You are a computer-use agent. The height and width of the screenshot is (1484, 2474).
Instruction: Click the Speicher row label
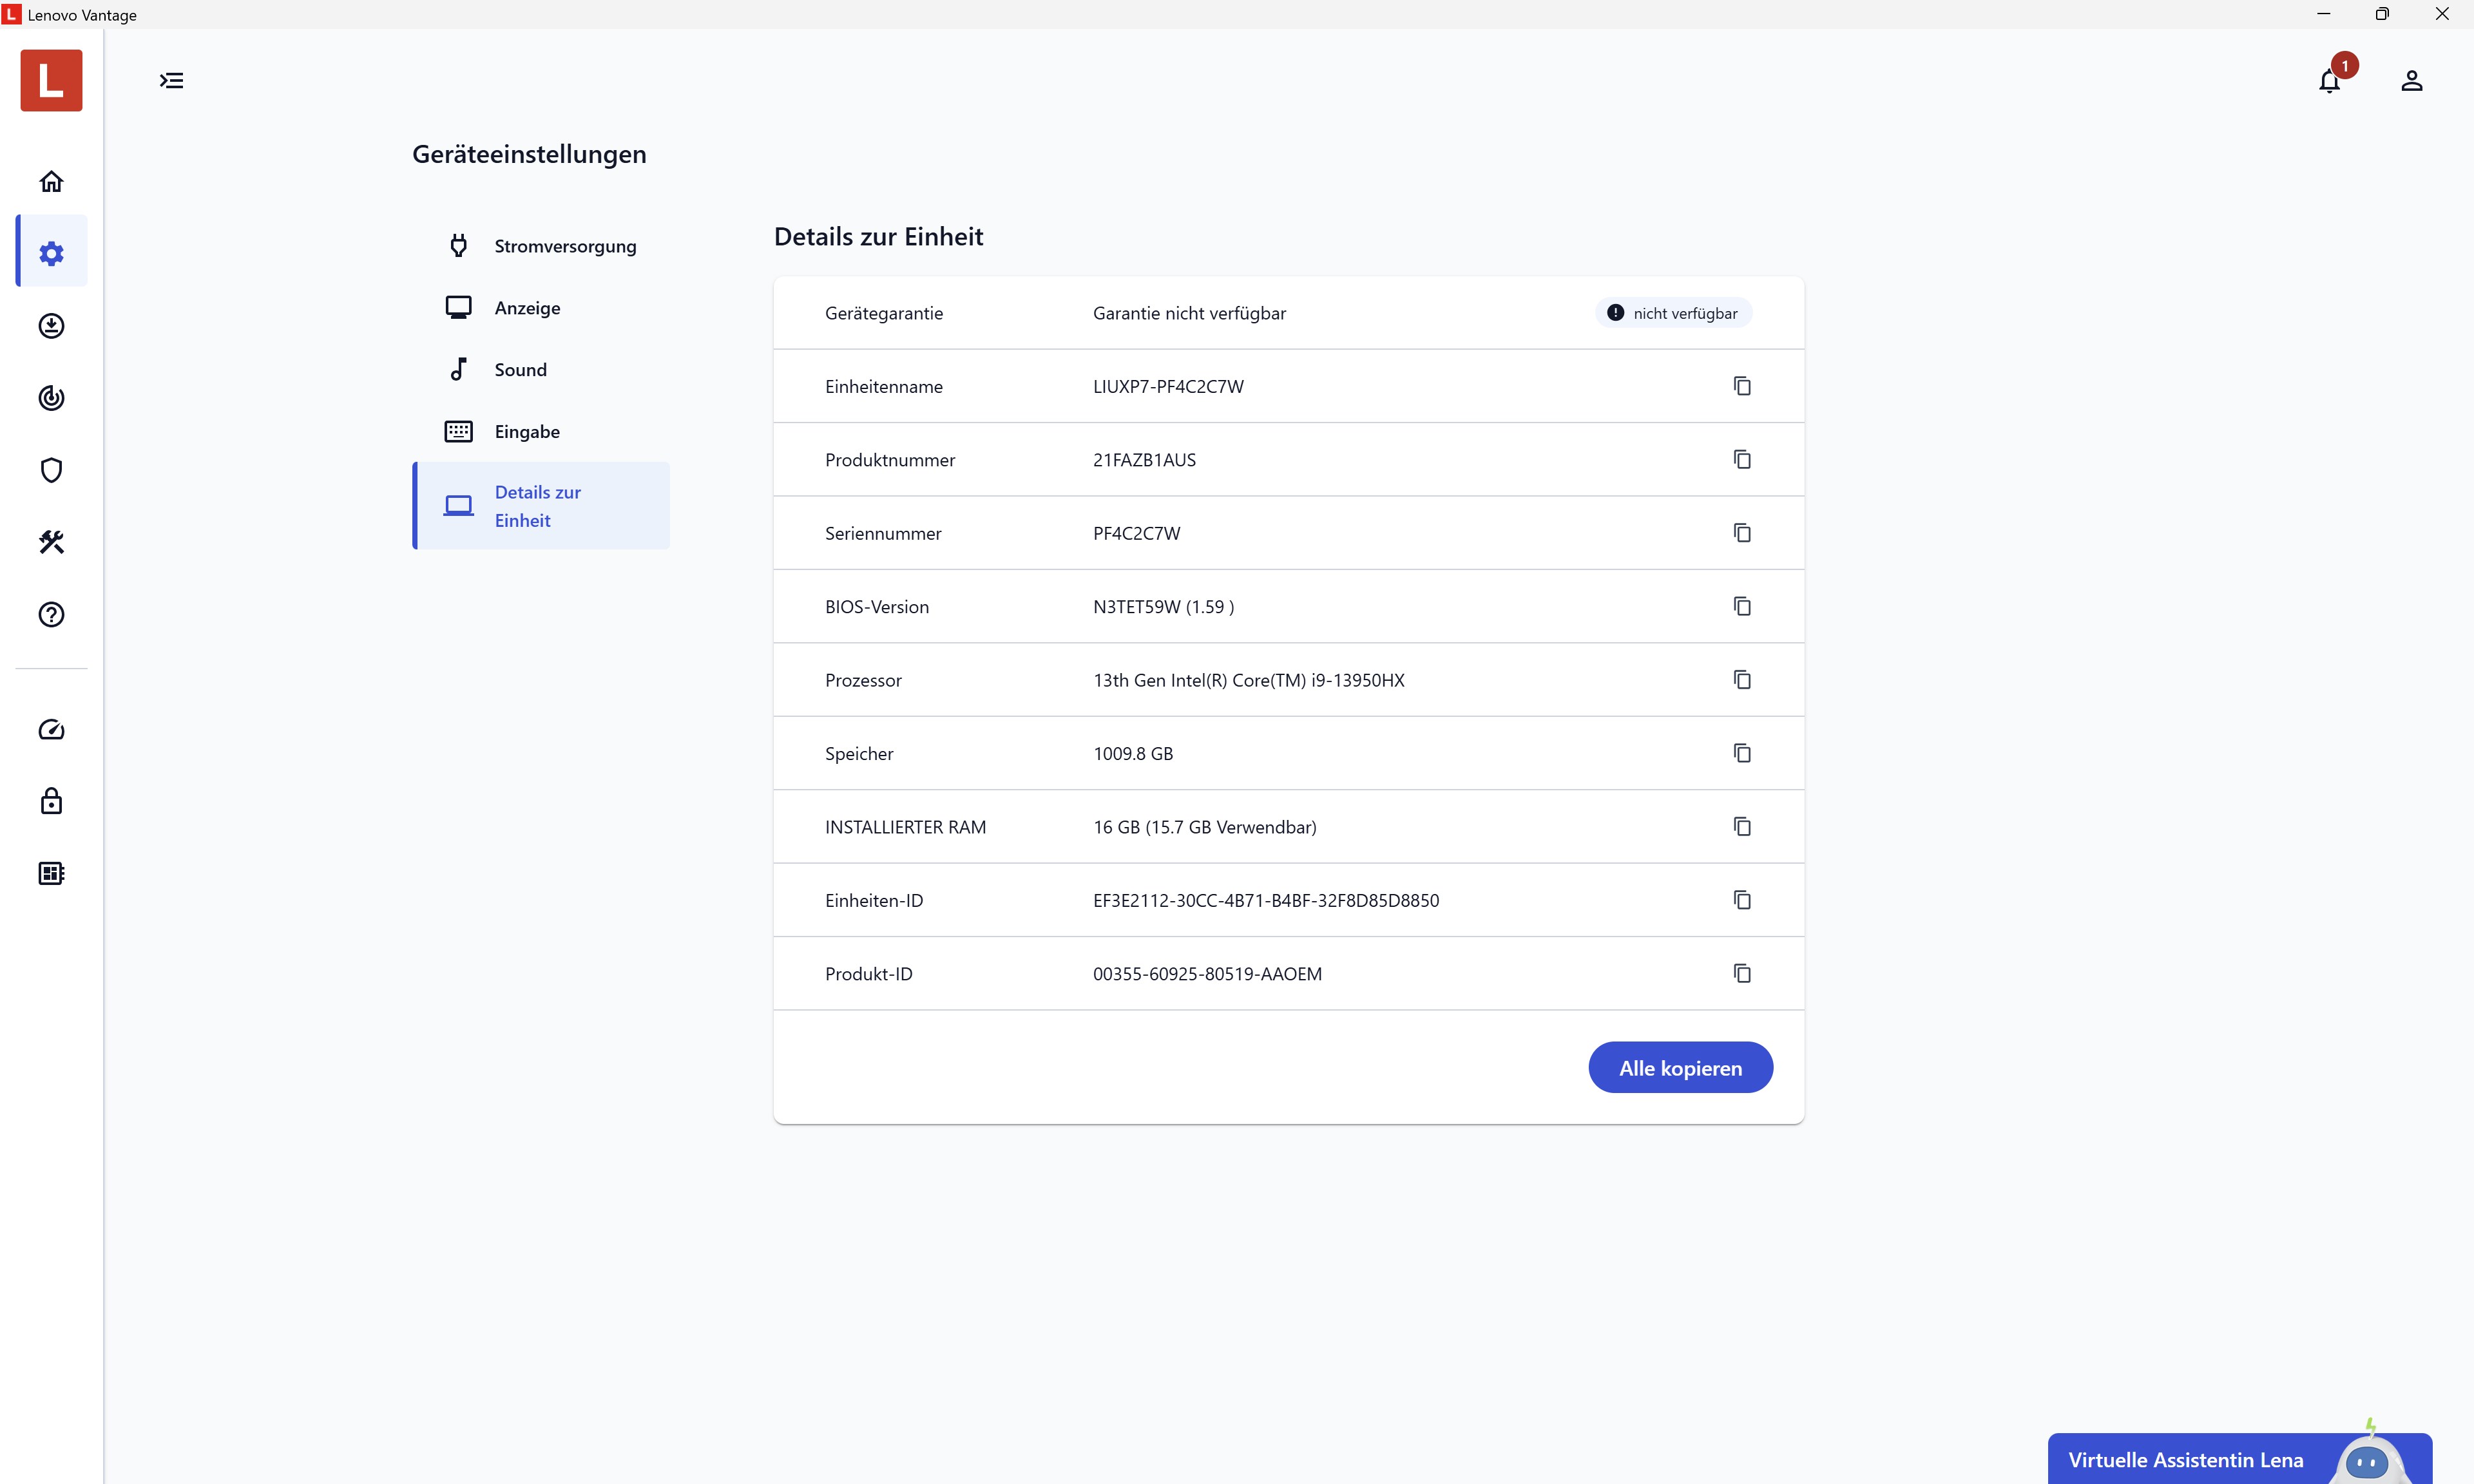click(x=859, y=754)
